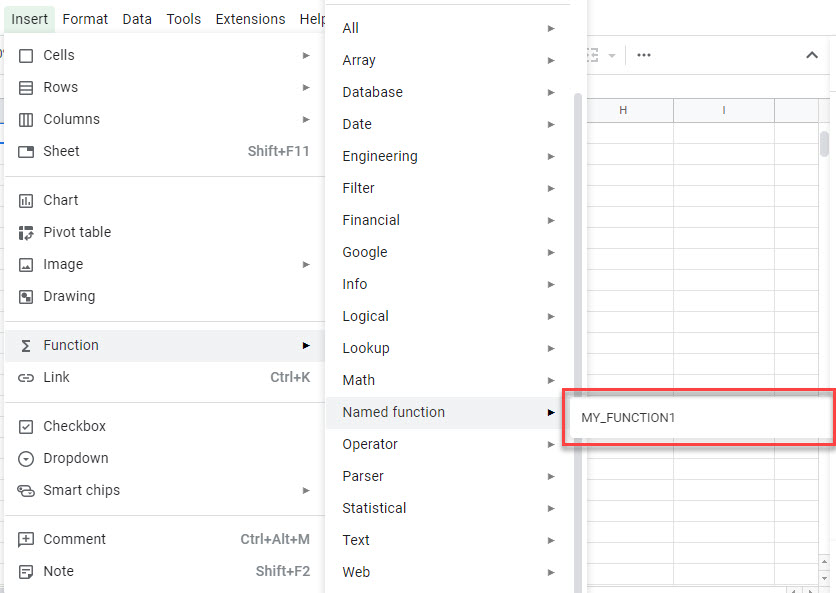This screenshot has width=836, height=593.
Task: Insert a Drawing
Action: click(x=70, y=296)
